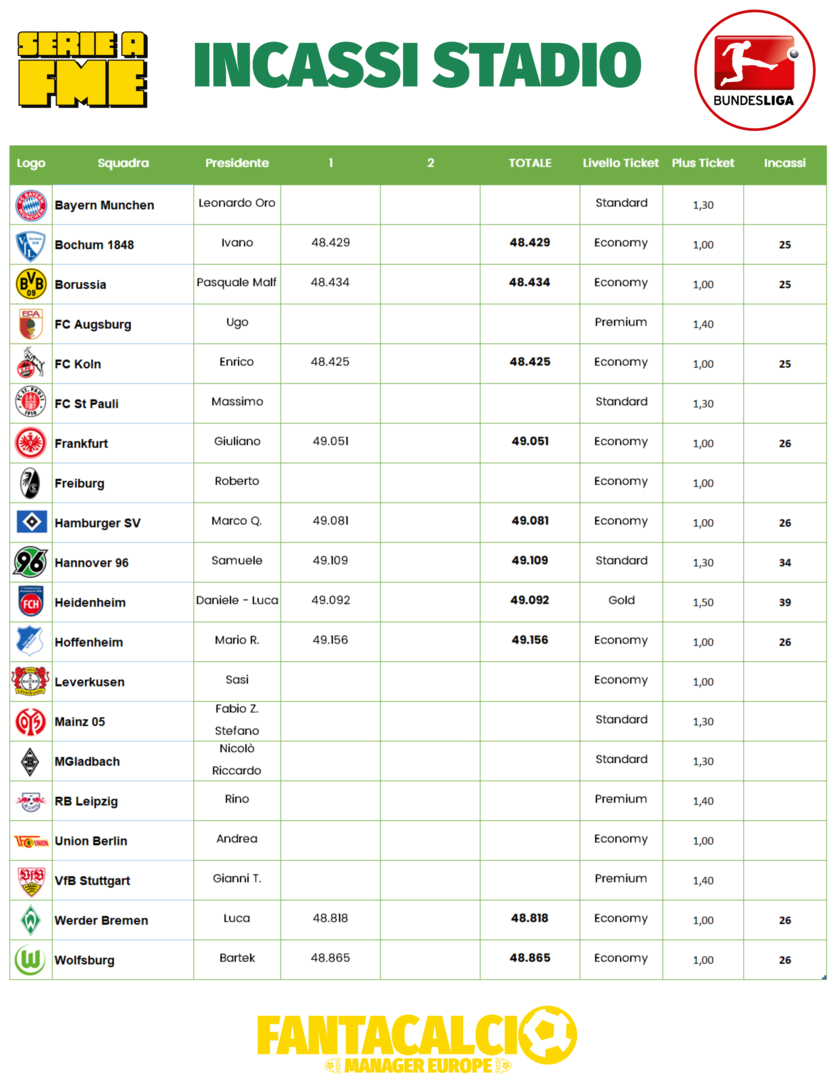This screenshot has width=835, height=1080.
Task: Select Hoffenheim's total 49.156 cell
Action: [x=530, y=641]
